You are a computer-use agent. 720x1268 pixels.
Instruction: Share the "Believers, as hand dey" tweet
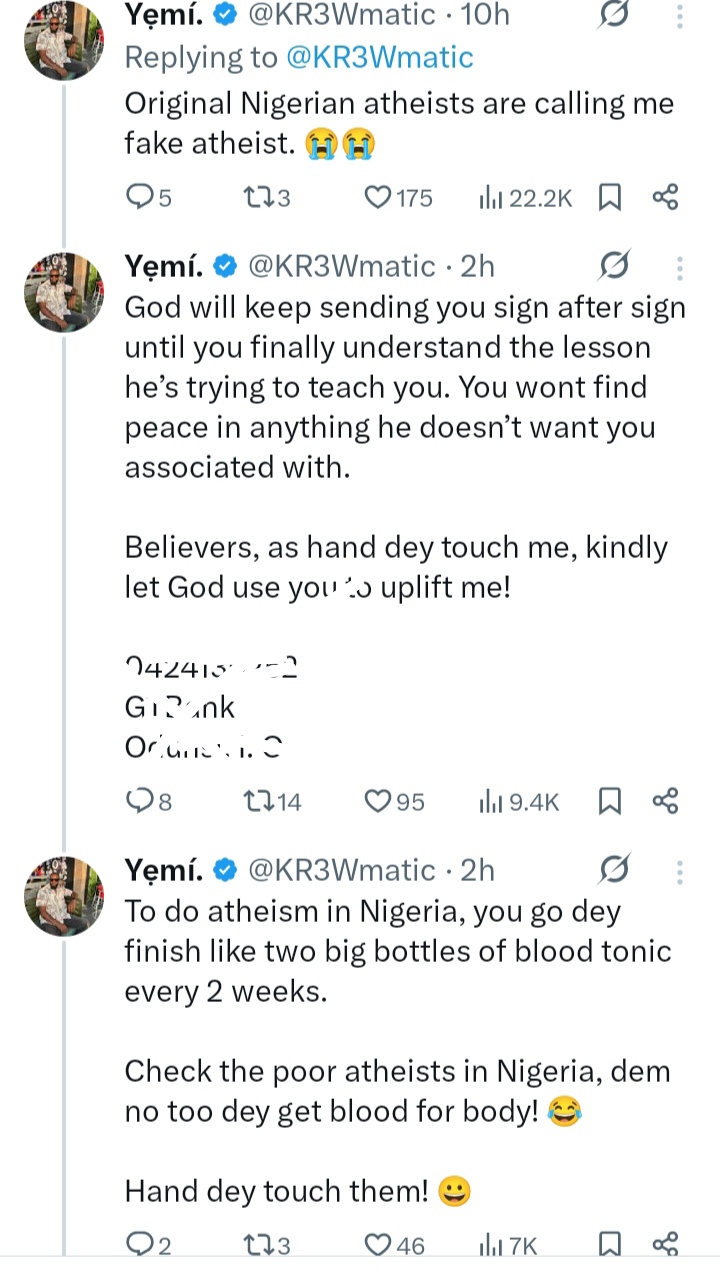(x=665, y=800)
